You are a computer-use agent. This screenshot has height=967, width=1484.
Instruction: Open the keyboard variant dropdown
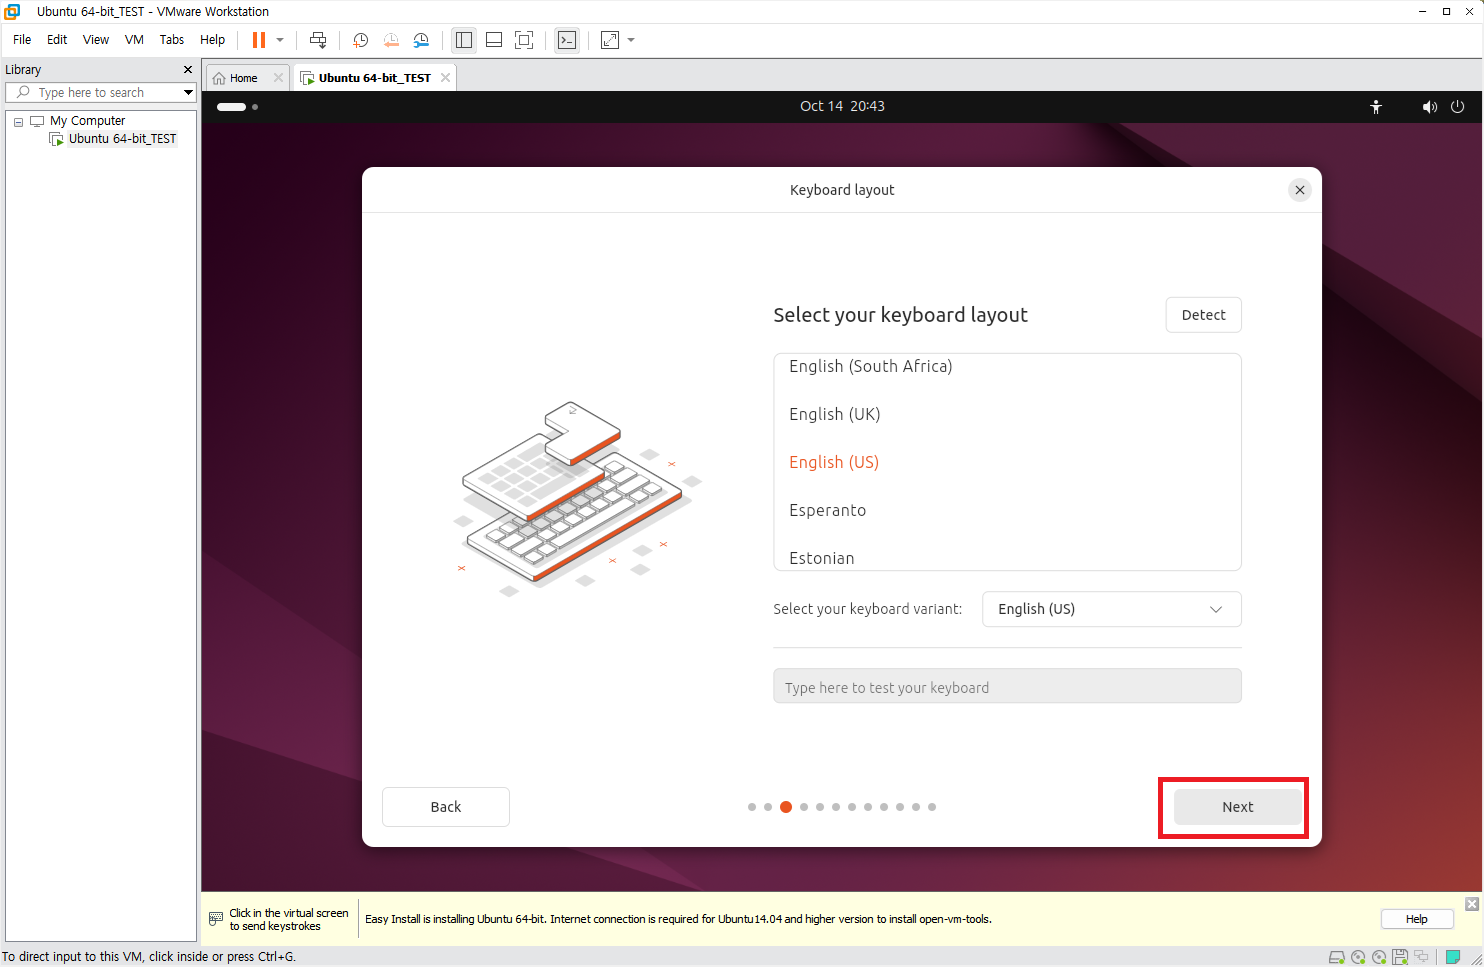click(1112, 609)
